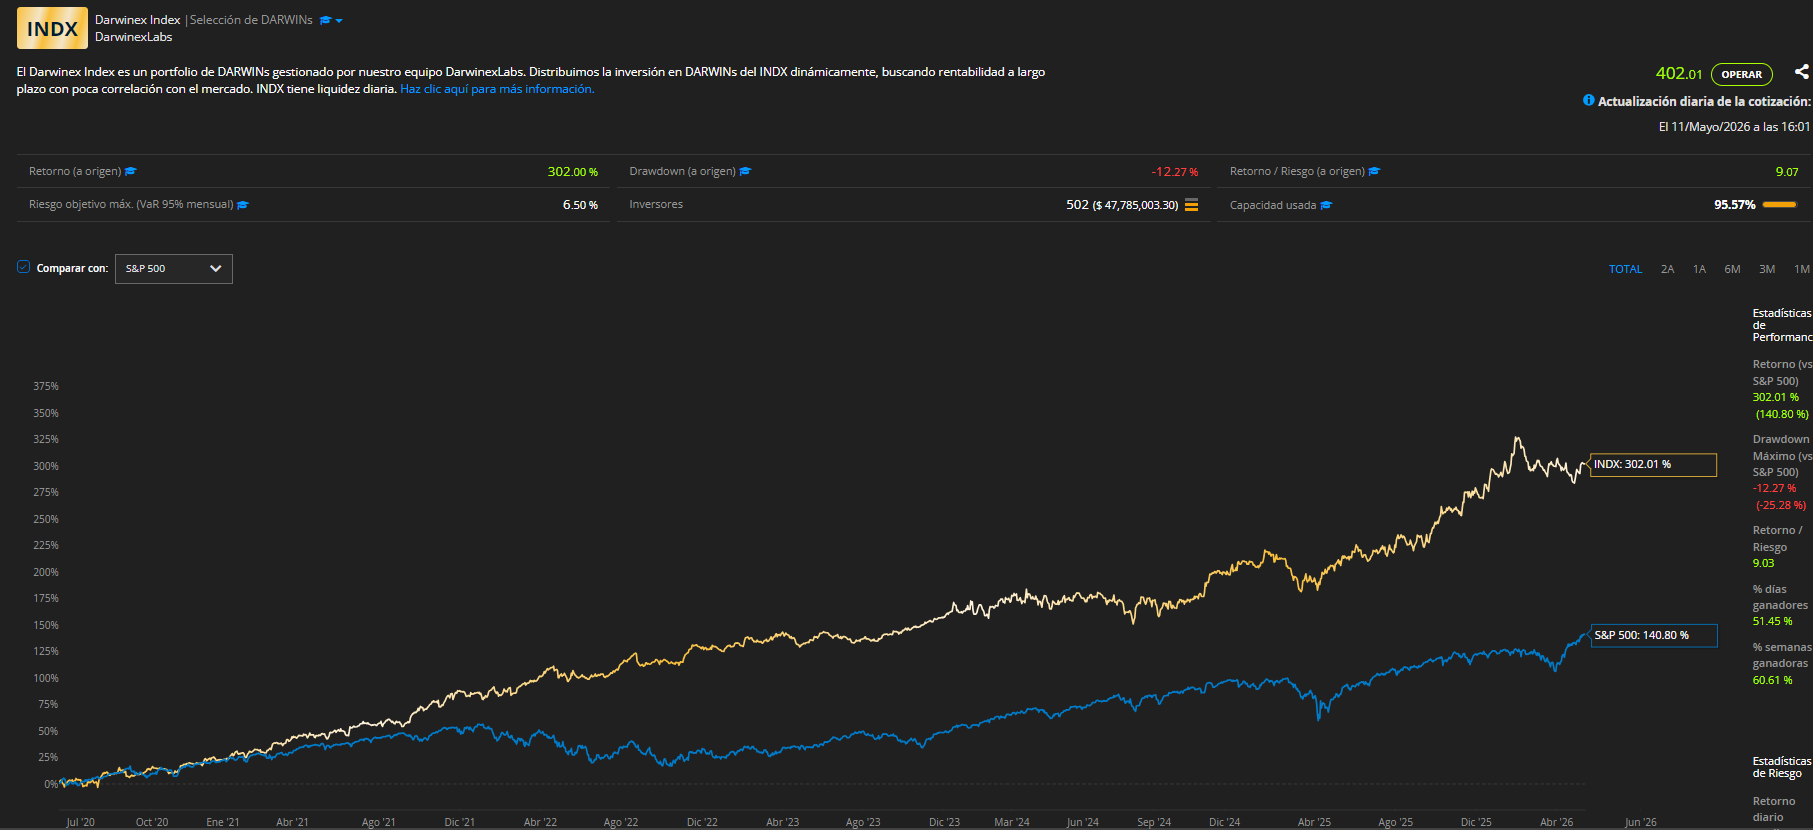Click 'Darwinex Index' title text

click(137, 20)
